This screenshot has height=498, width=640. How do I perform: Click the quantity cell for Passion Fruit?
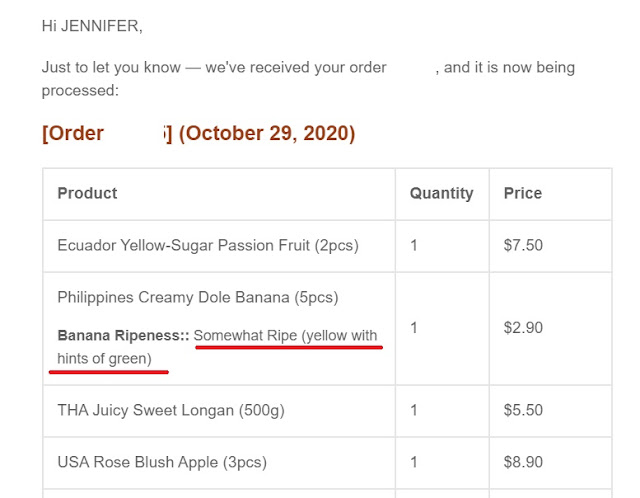(442, 246)
